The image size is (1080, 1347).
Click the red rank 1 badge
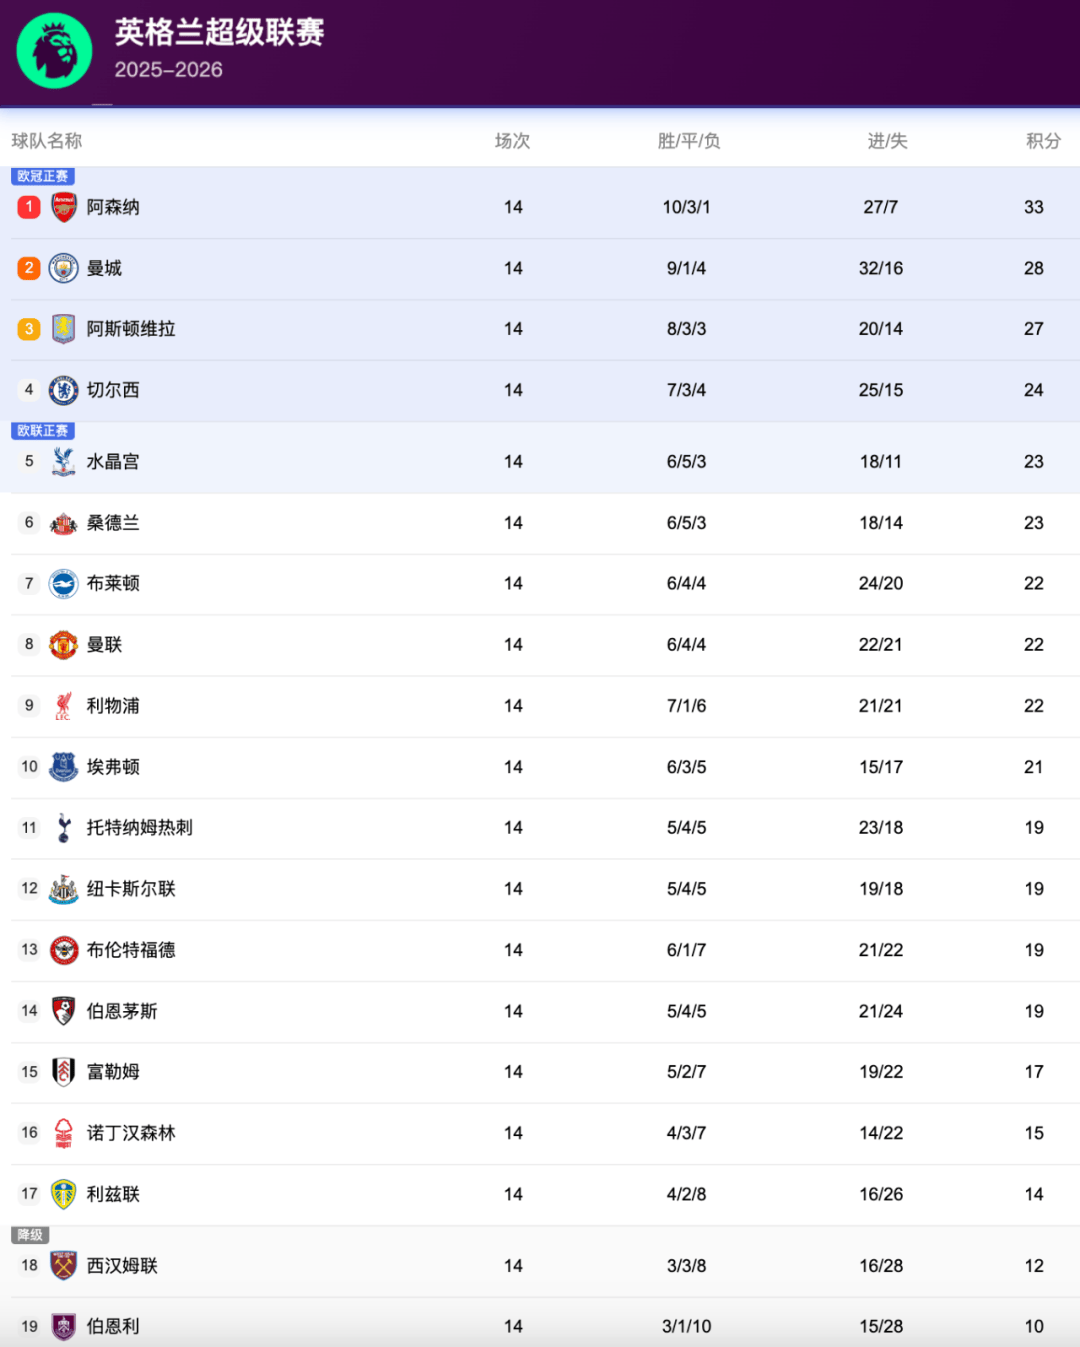pos(29,207)
